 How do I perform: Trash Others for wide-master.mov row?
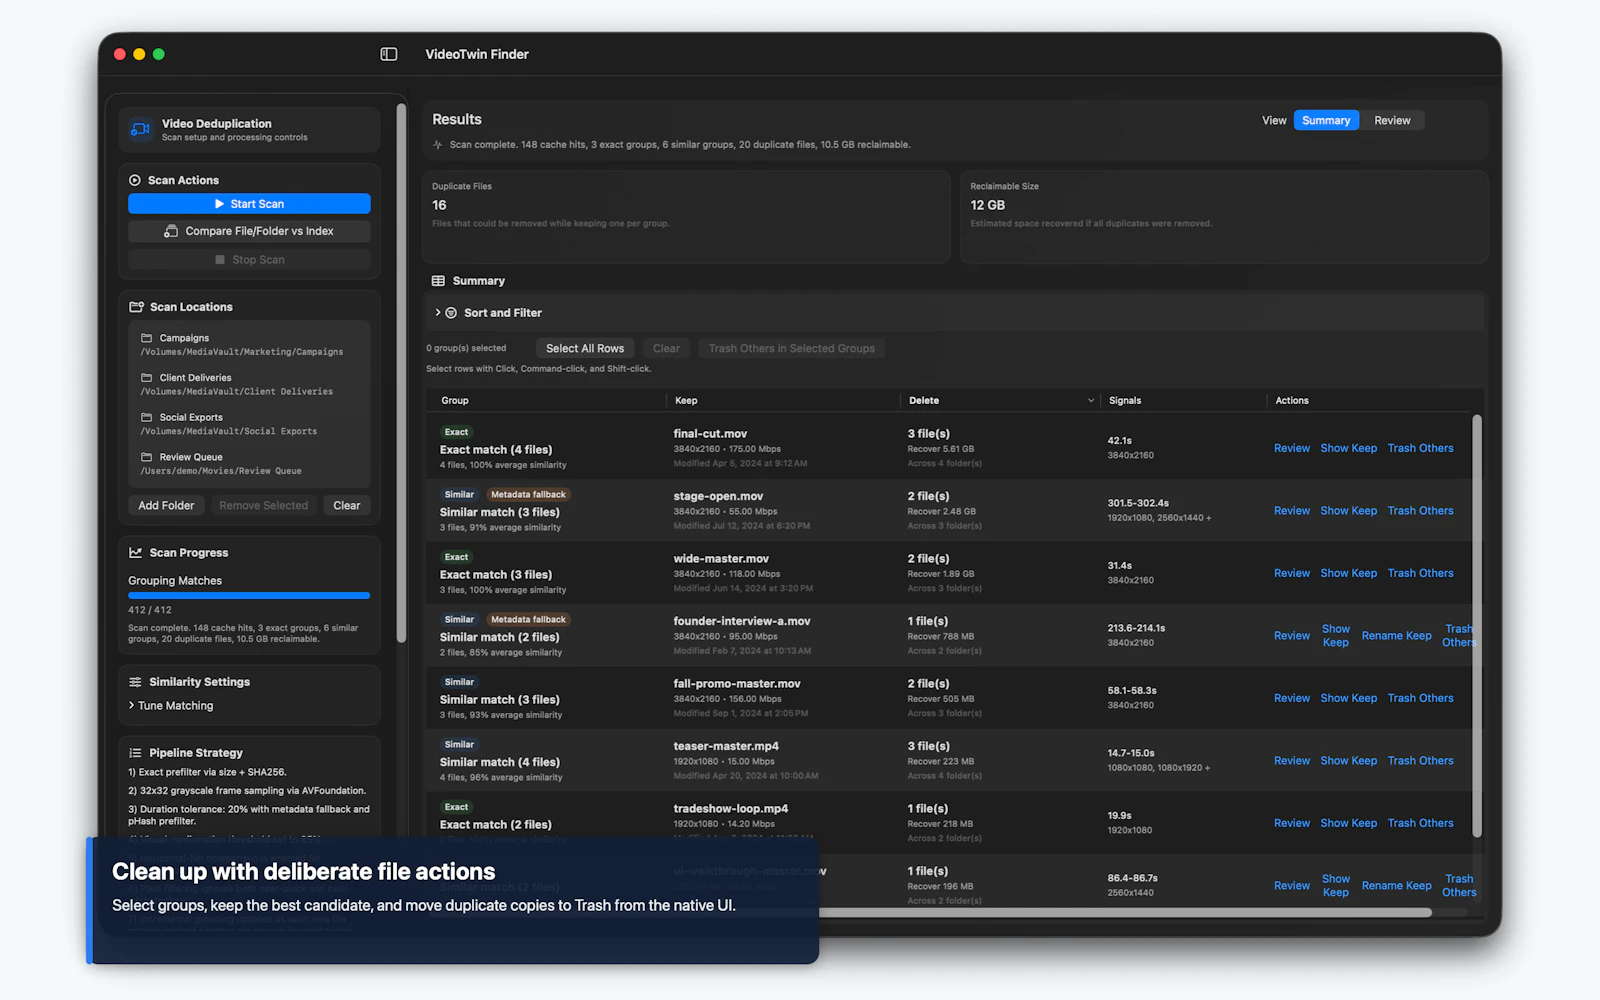(1421, 573)
